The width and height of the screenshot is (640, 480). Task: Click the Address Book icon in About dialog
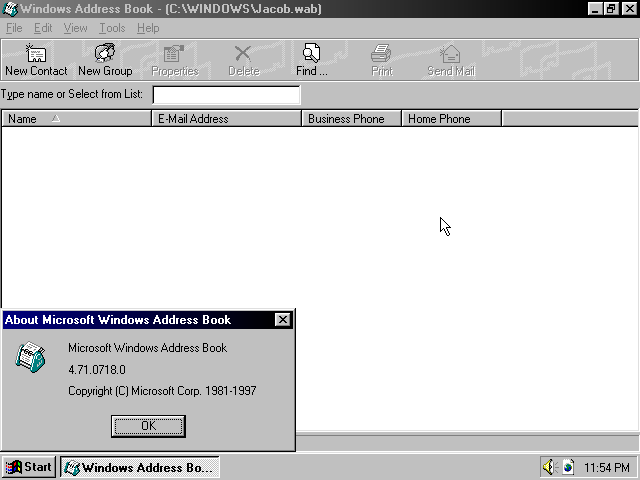[30, 357]
